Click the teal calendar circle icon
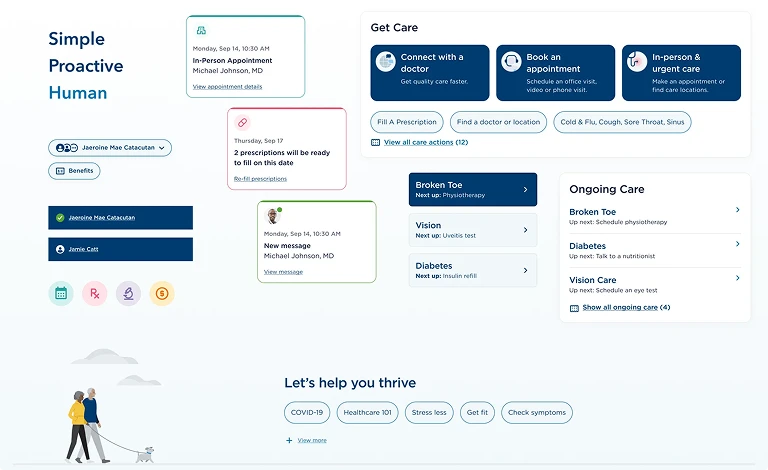The width and height of the screenshot is (768, 470). point(61,293)
